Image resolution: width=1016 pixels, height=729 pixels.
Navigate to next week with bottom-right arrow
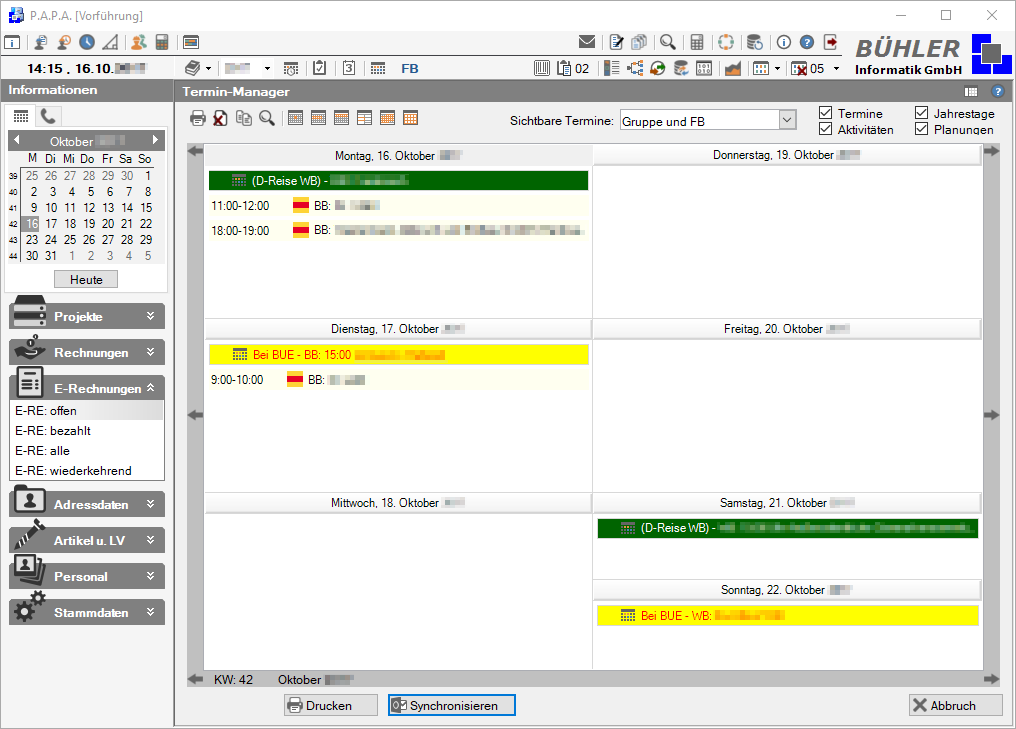click(x=991, y=679)
